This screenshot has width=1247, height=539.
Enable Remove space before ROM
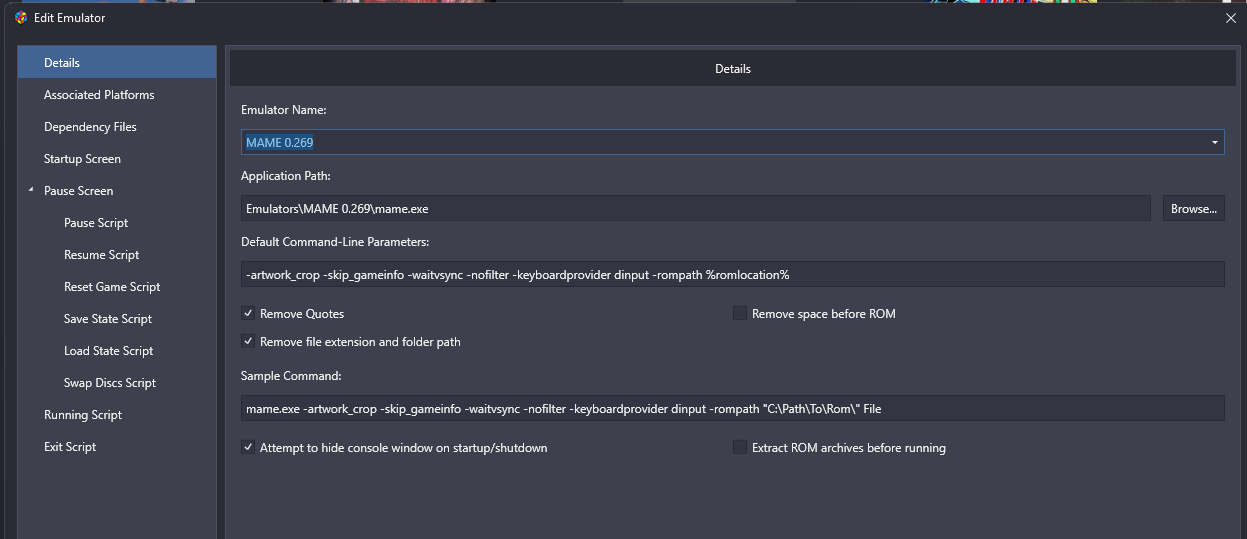click(740, 313)
